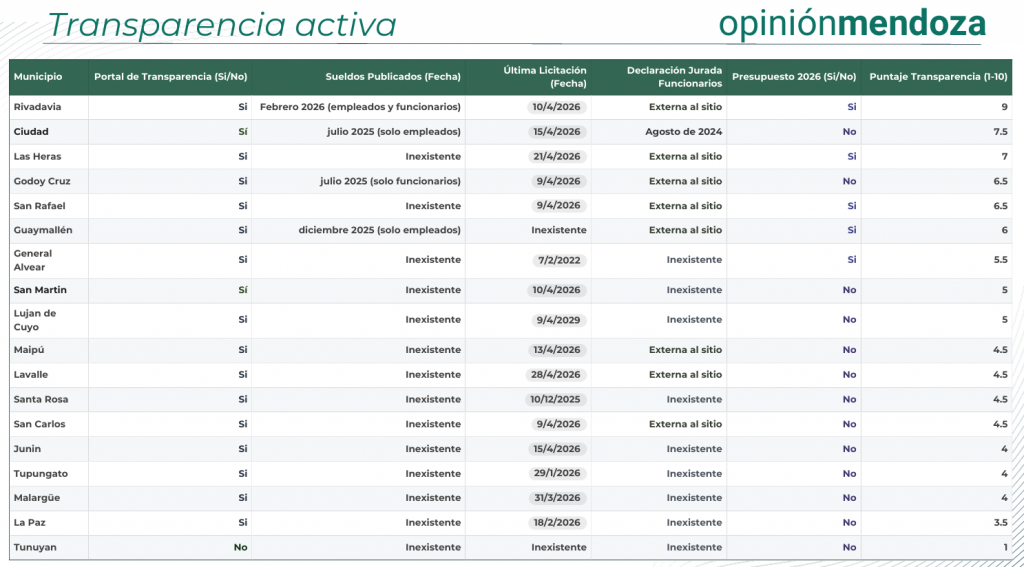The width and height of the screenshot is (1024, 567).
Task: Click Tunuyan's Portal de Transparencia No value
Action: click(x=240, y=548)
